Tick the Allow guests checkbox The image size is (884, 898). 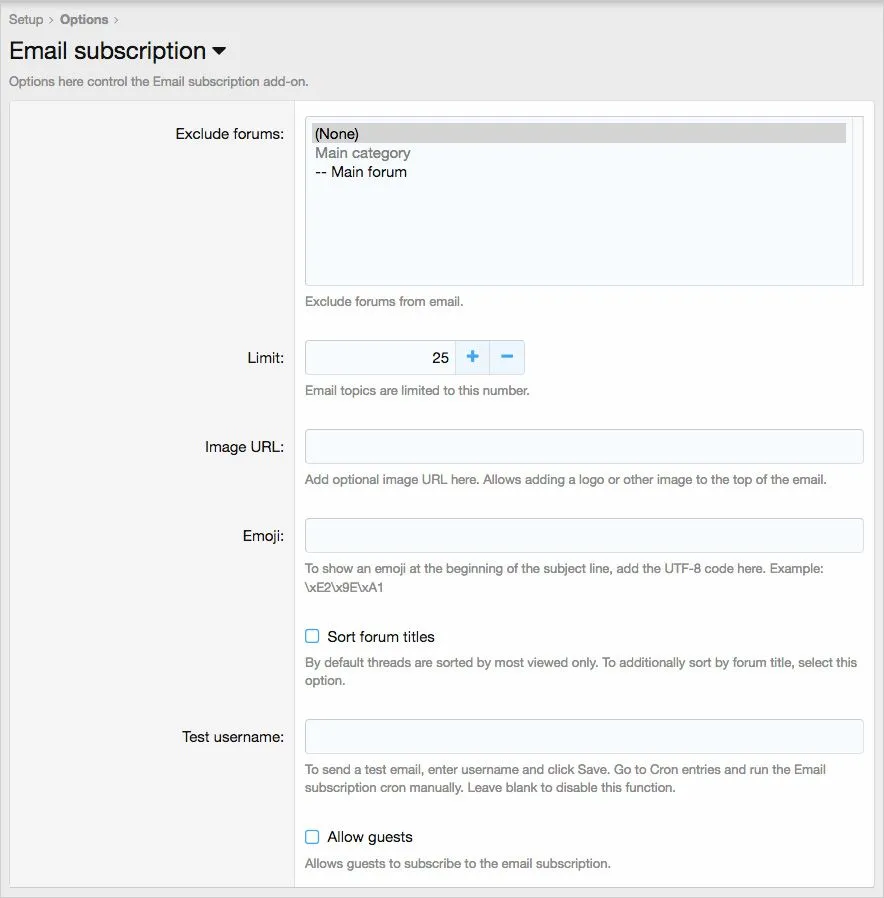[312, 837]
